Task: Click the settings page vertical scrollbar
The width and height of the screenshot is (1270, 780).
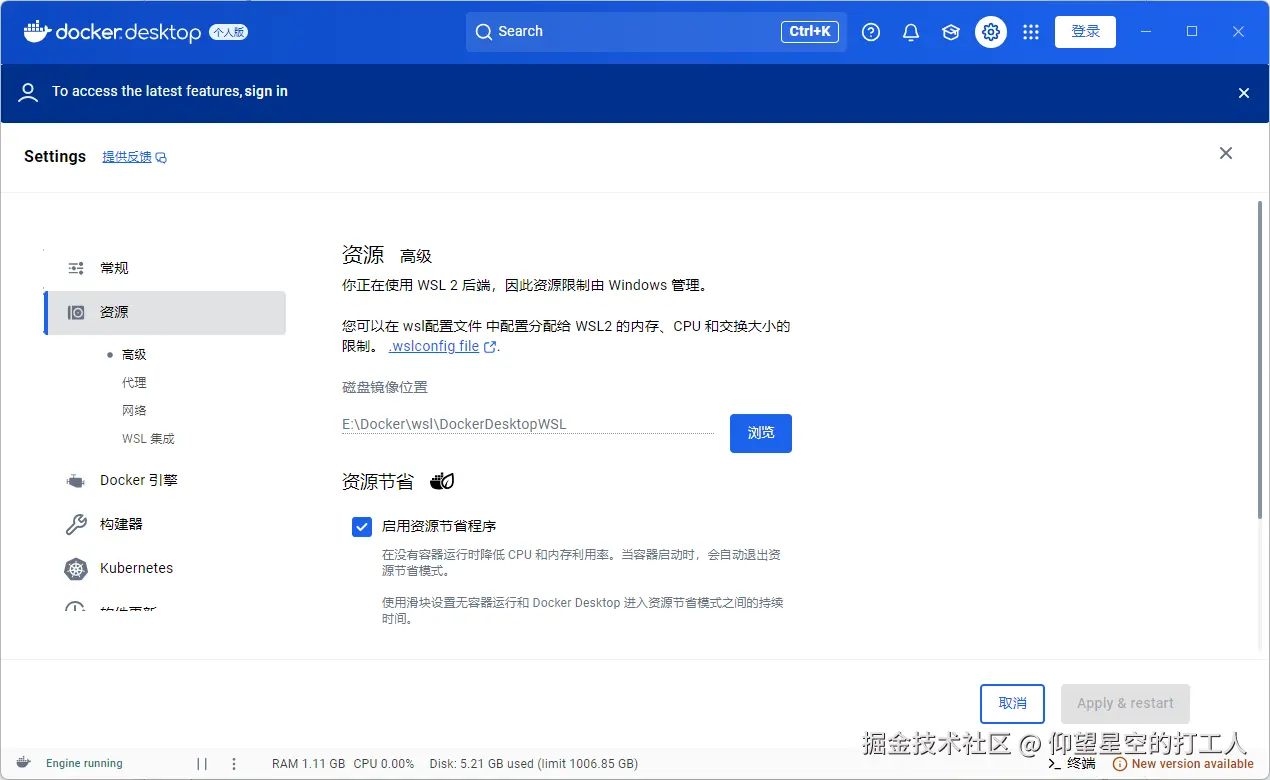Action: pyautogui.click(x=1260, y=360)
